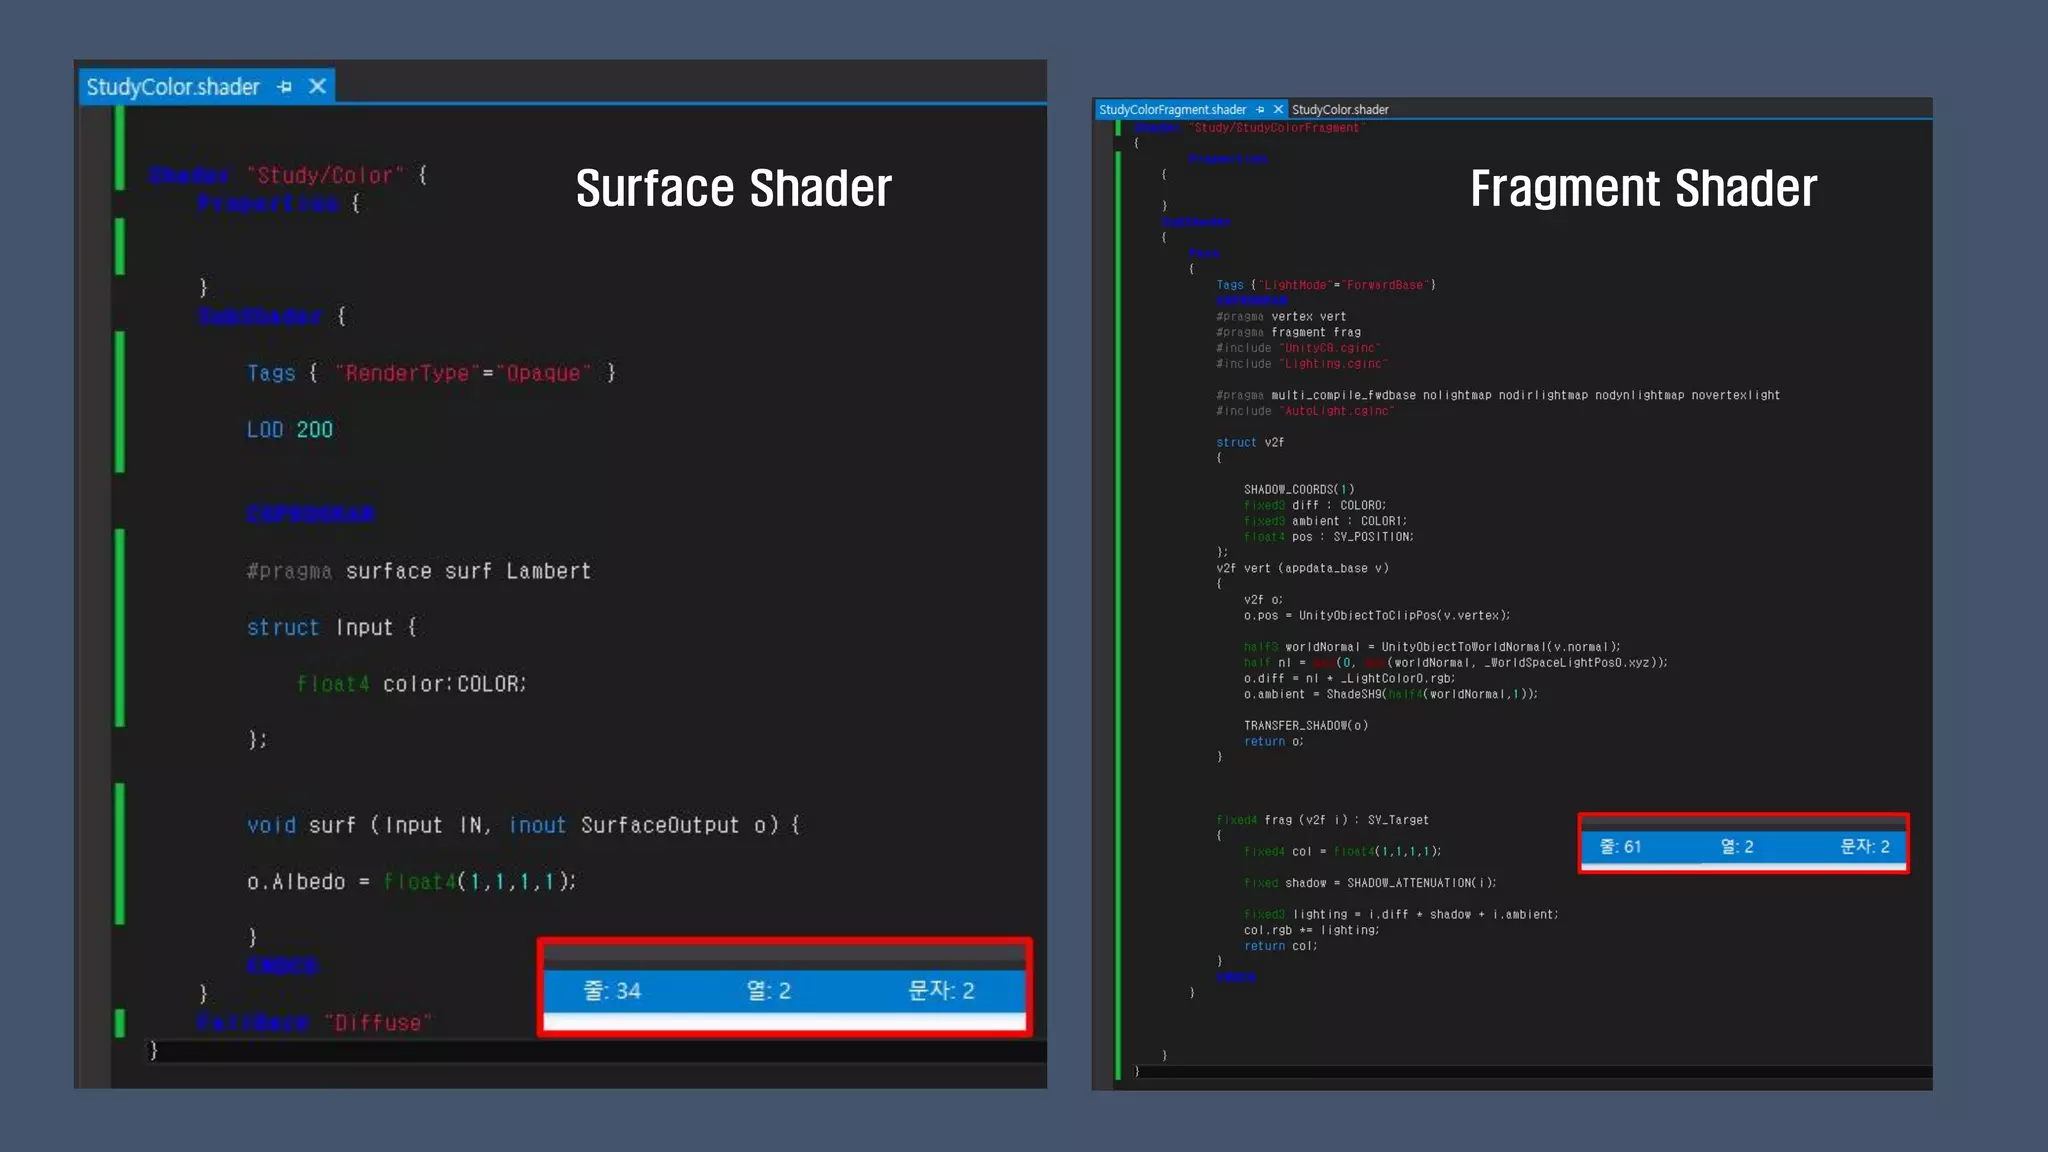The image size is (2048, 1152).
Task: Close the StudyColorFragment.shader tab
Action: coord(1278,110)
